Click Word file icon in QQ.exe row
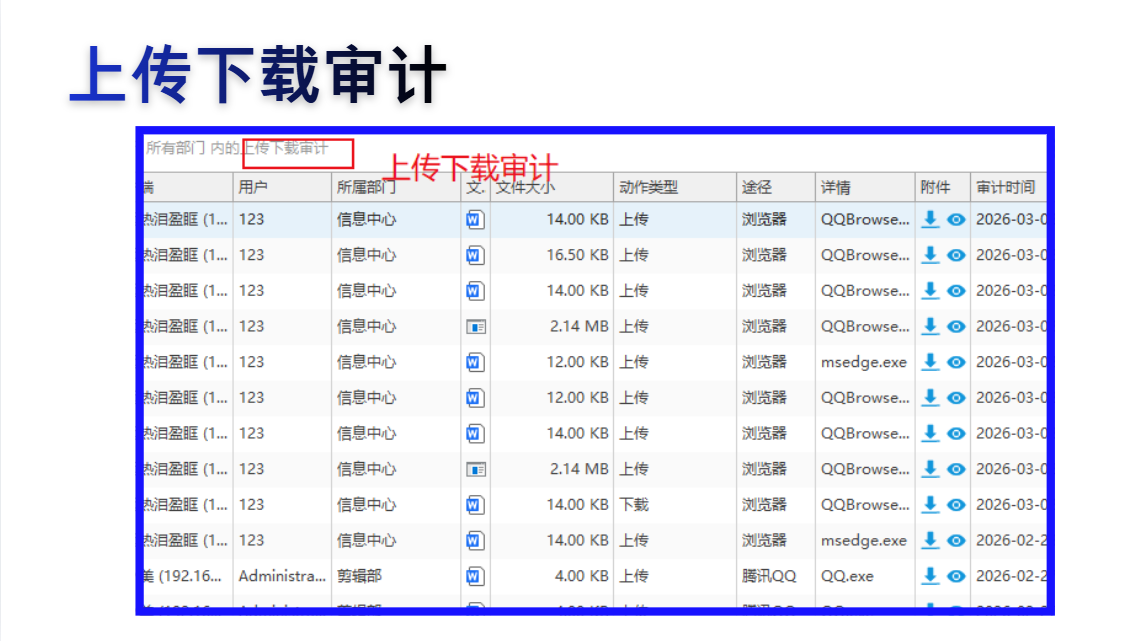The image size is (1140, 641). pos(475,576)
